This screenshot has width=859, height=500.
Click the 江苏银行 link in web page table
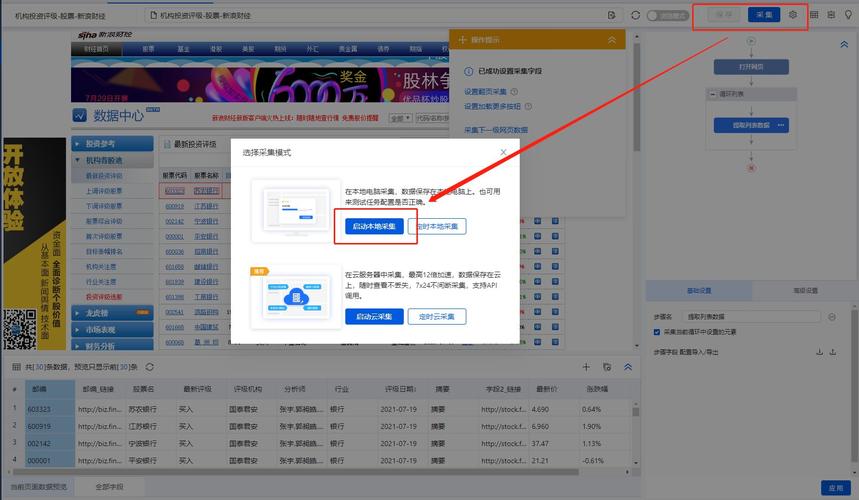point(207,206)
